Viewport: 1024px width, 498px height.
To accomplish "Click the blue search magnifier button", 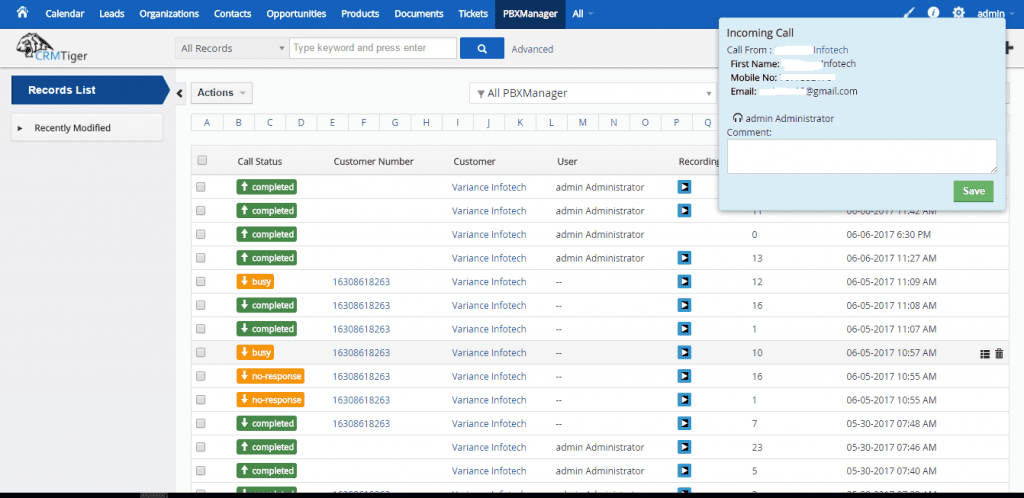I will [483, 48].
